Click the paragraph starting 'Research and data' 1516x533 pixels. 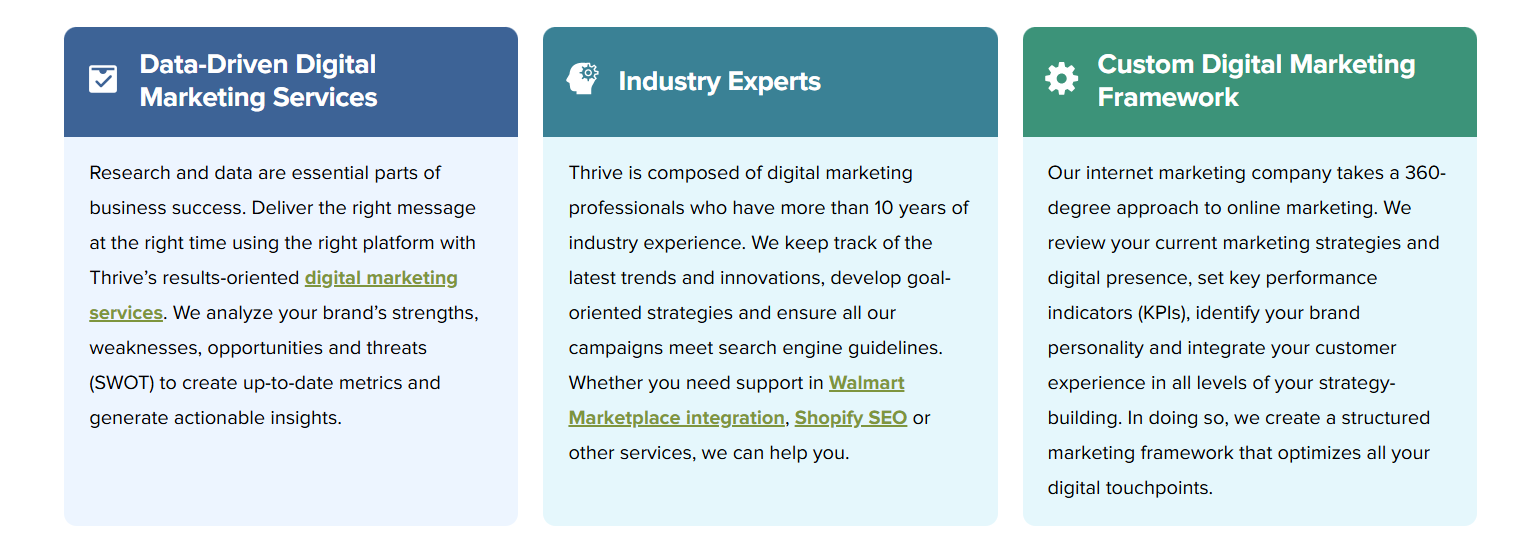(285, 295)
